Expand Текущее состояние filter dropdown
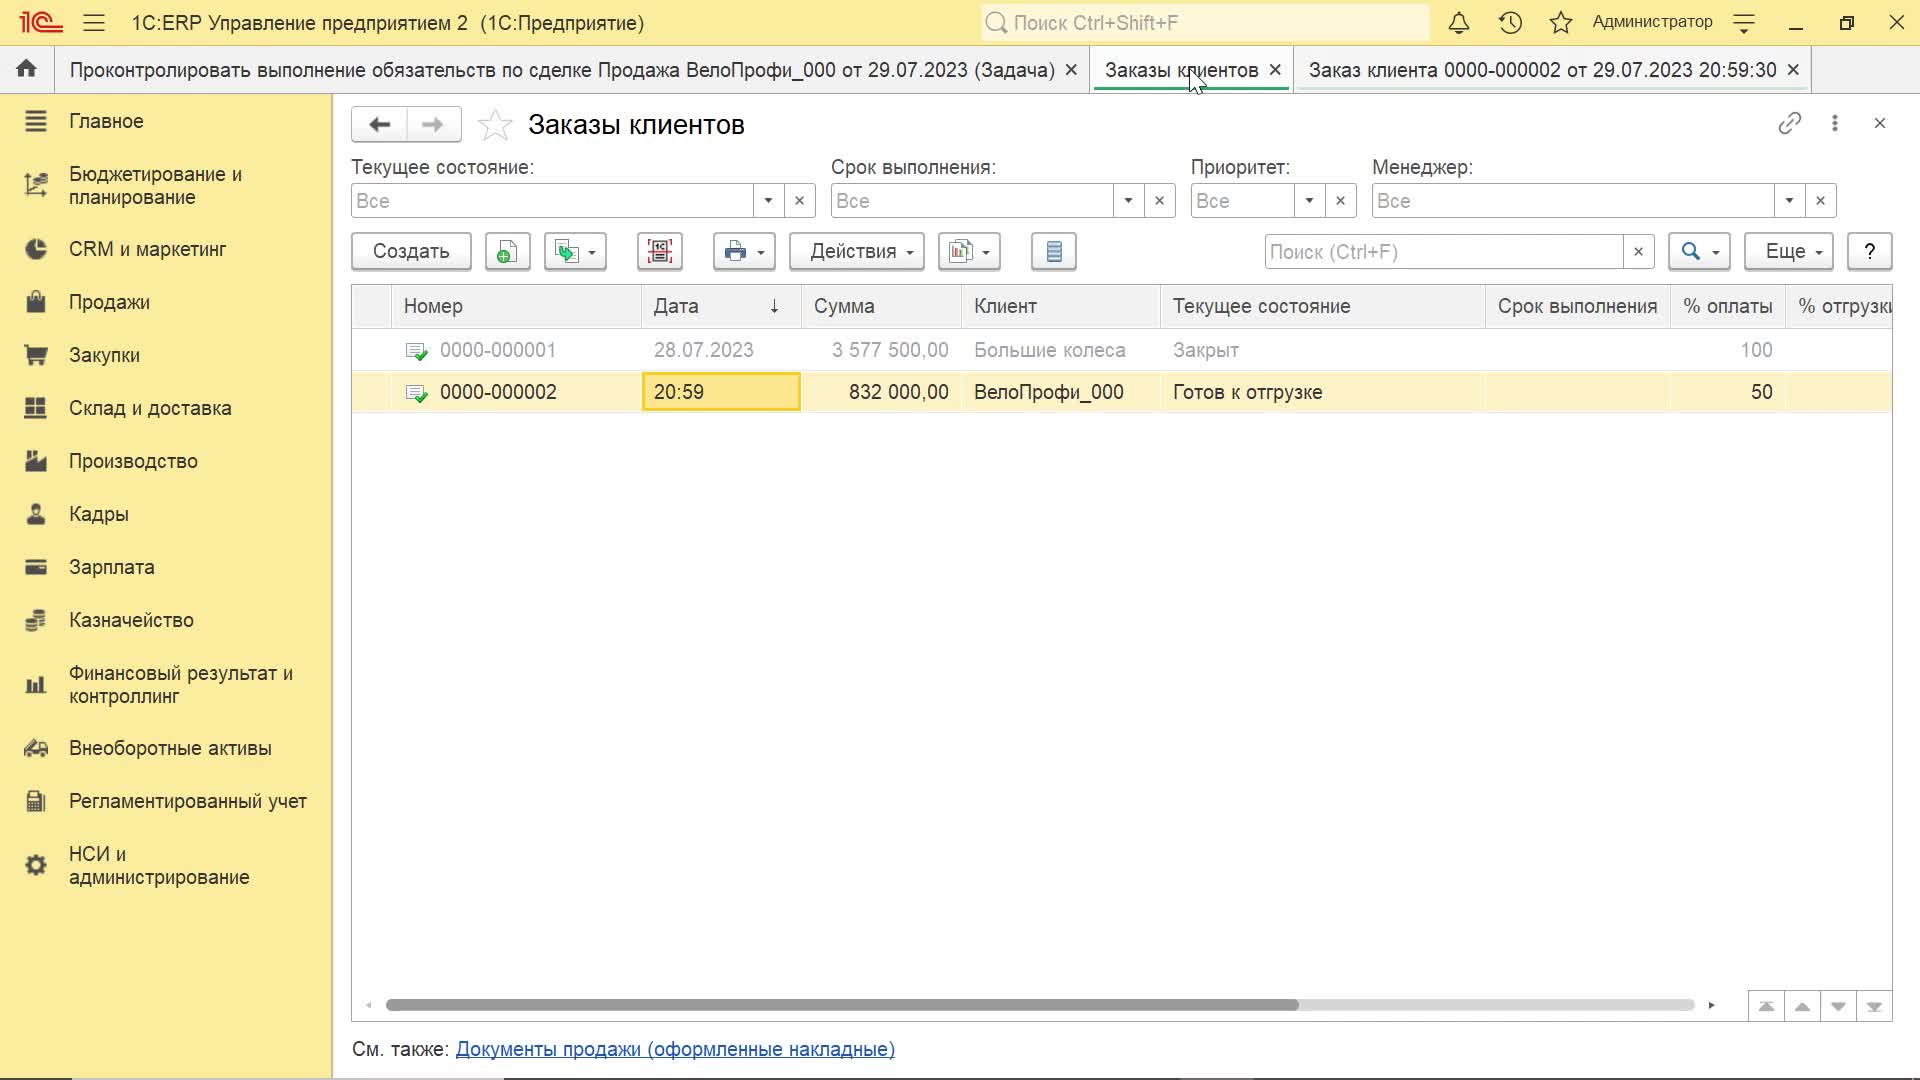The width and height of the screenshot is (1920, 1080). [x=768, y=201]
